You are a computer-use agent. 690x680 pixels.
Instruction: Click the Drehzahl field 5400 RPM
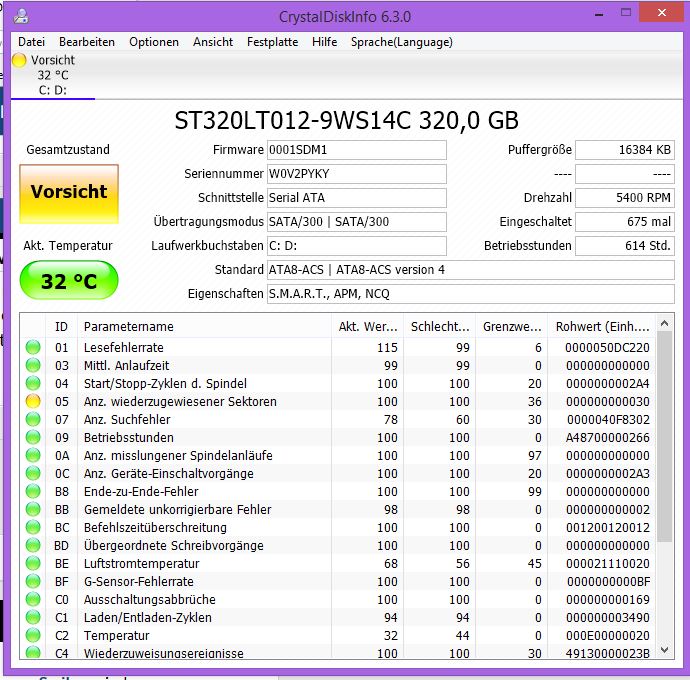click(624, 198)
